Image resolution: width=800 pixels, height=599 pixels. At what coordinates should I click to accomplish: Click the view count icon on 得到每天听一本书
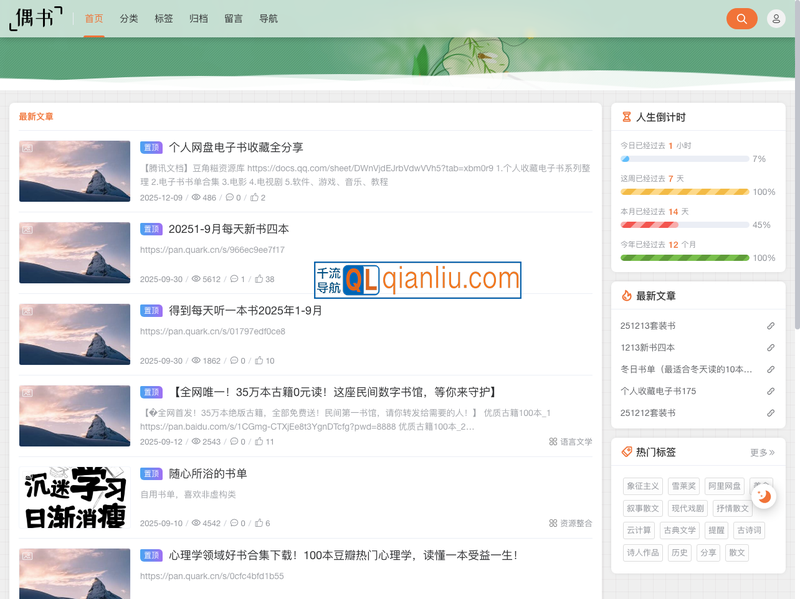[x=195, y=359]
